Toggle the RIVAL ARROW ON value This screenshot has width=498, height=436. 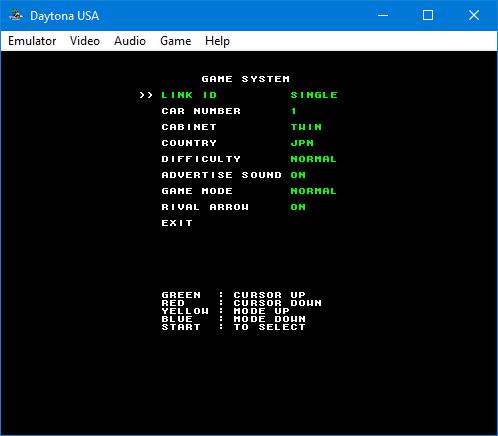pos(298,207)
